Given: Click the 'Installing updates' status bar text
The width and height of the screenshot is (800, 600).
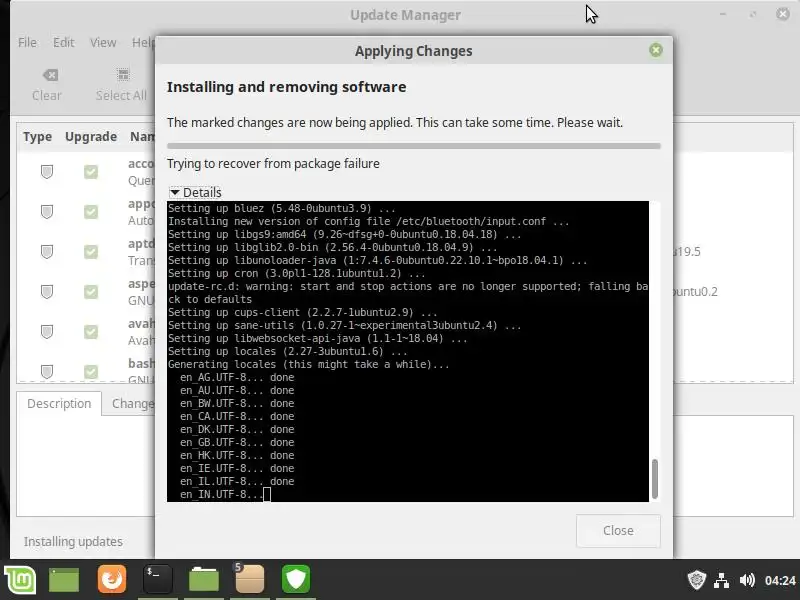Looking at the screenshot, I should pos(73,541).
